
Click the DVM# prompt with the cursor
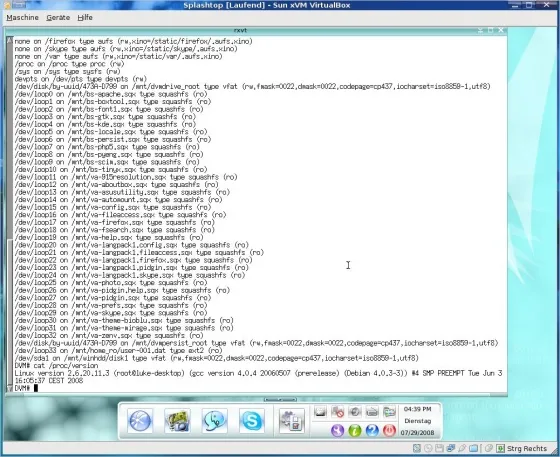point(26,388)
